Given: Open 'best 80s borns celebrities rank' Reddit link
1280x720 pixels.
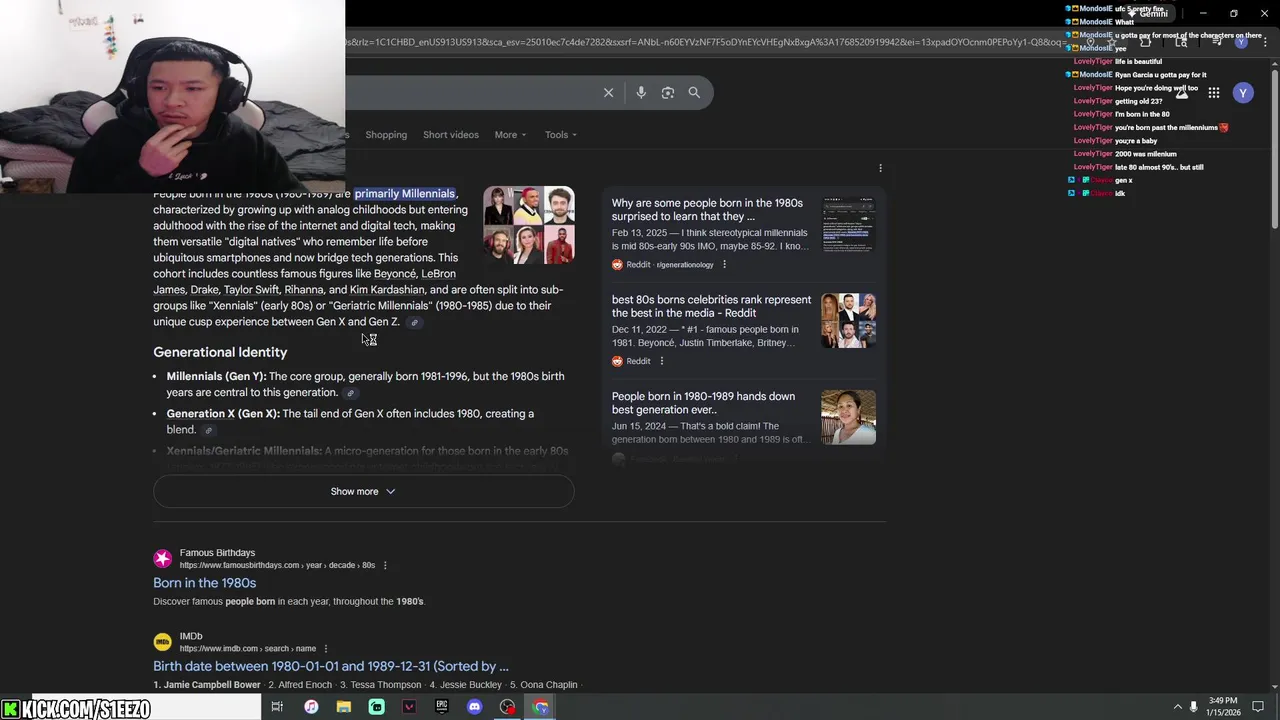Looking at the screenshot, I should click(711, 306).
